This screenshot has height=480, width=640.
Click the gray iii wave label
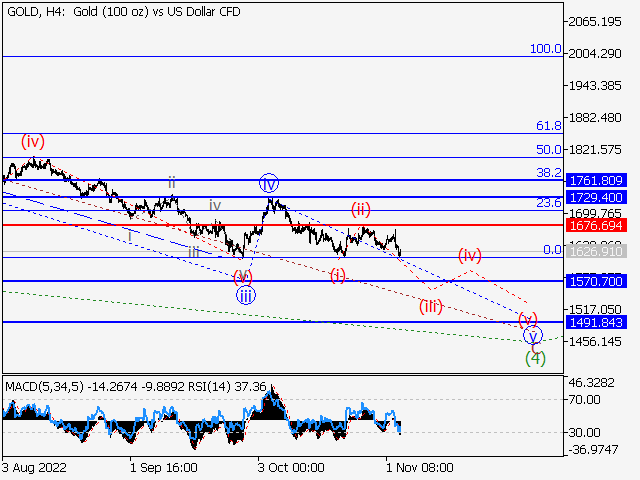coord(193,253)
